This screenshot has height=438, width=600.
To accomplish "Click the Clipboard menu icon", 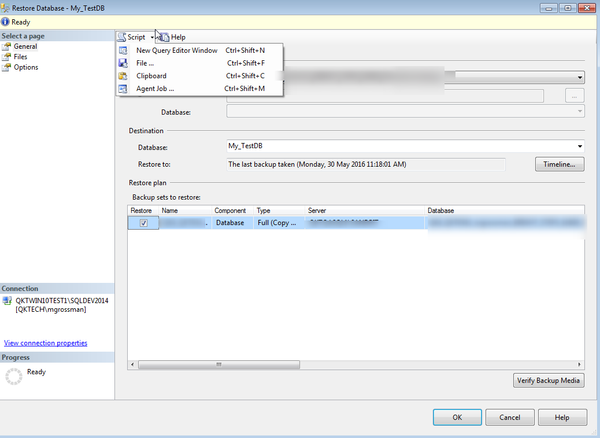I will point(123,76).
